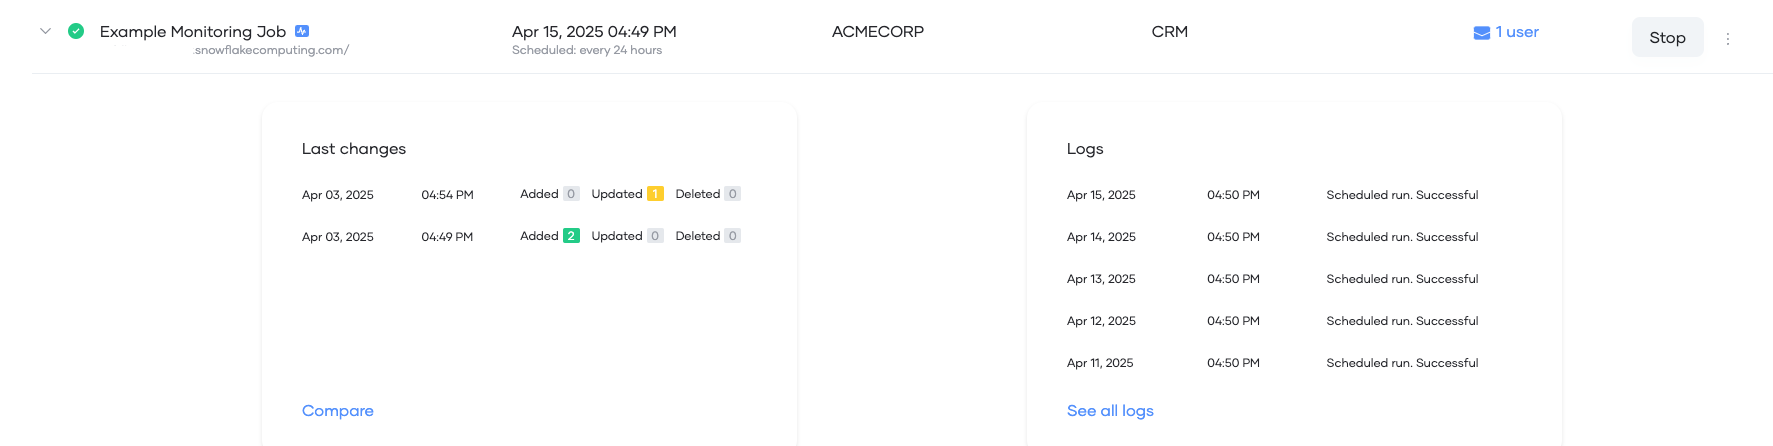Select the Example Monitoring Job title
1773x446 pixels.
click(193, 32)
